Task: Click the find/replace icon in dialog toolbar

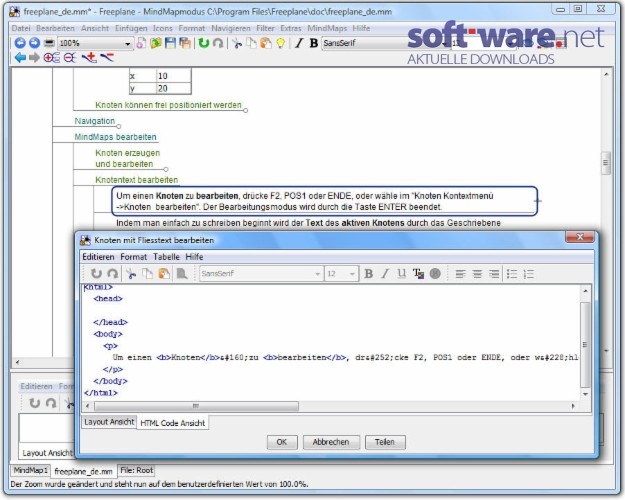Action: click(x=182, y=274)
